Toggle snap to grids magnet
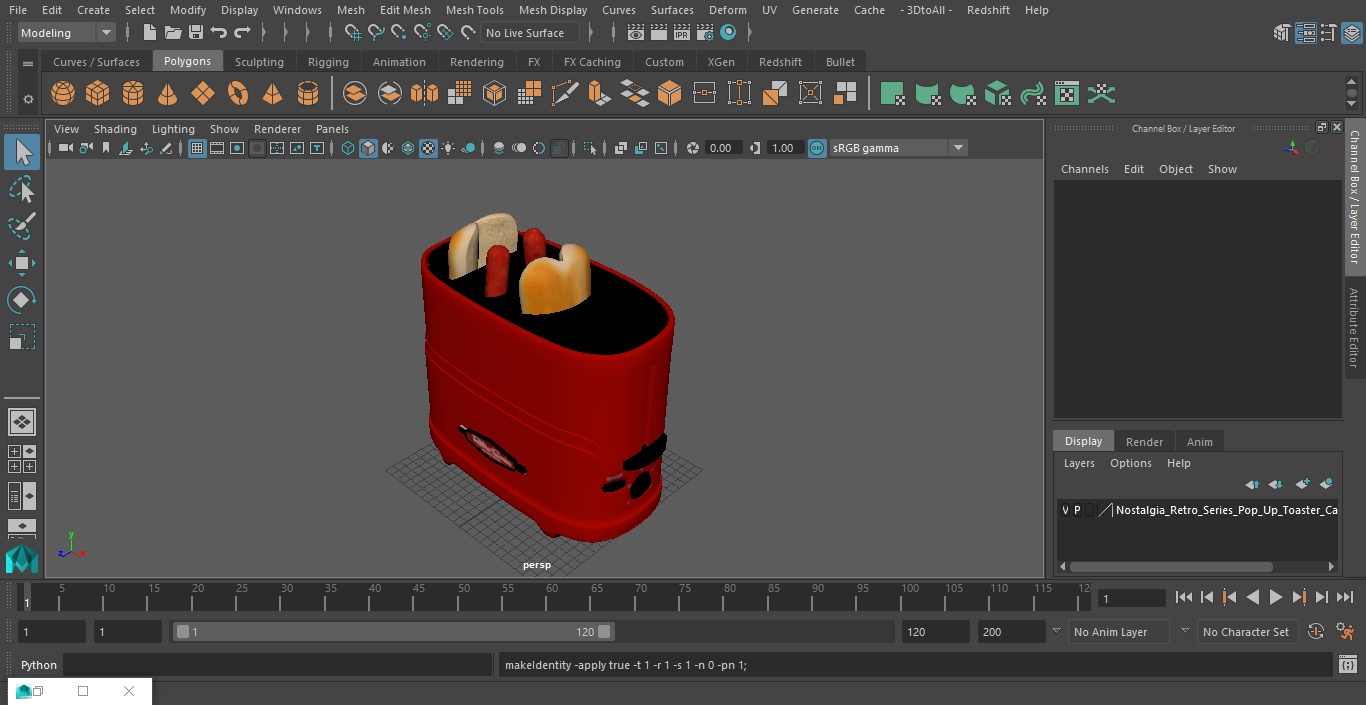The height and width of the screenshot is (705, 1366). [353, 33]
